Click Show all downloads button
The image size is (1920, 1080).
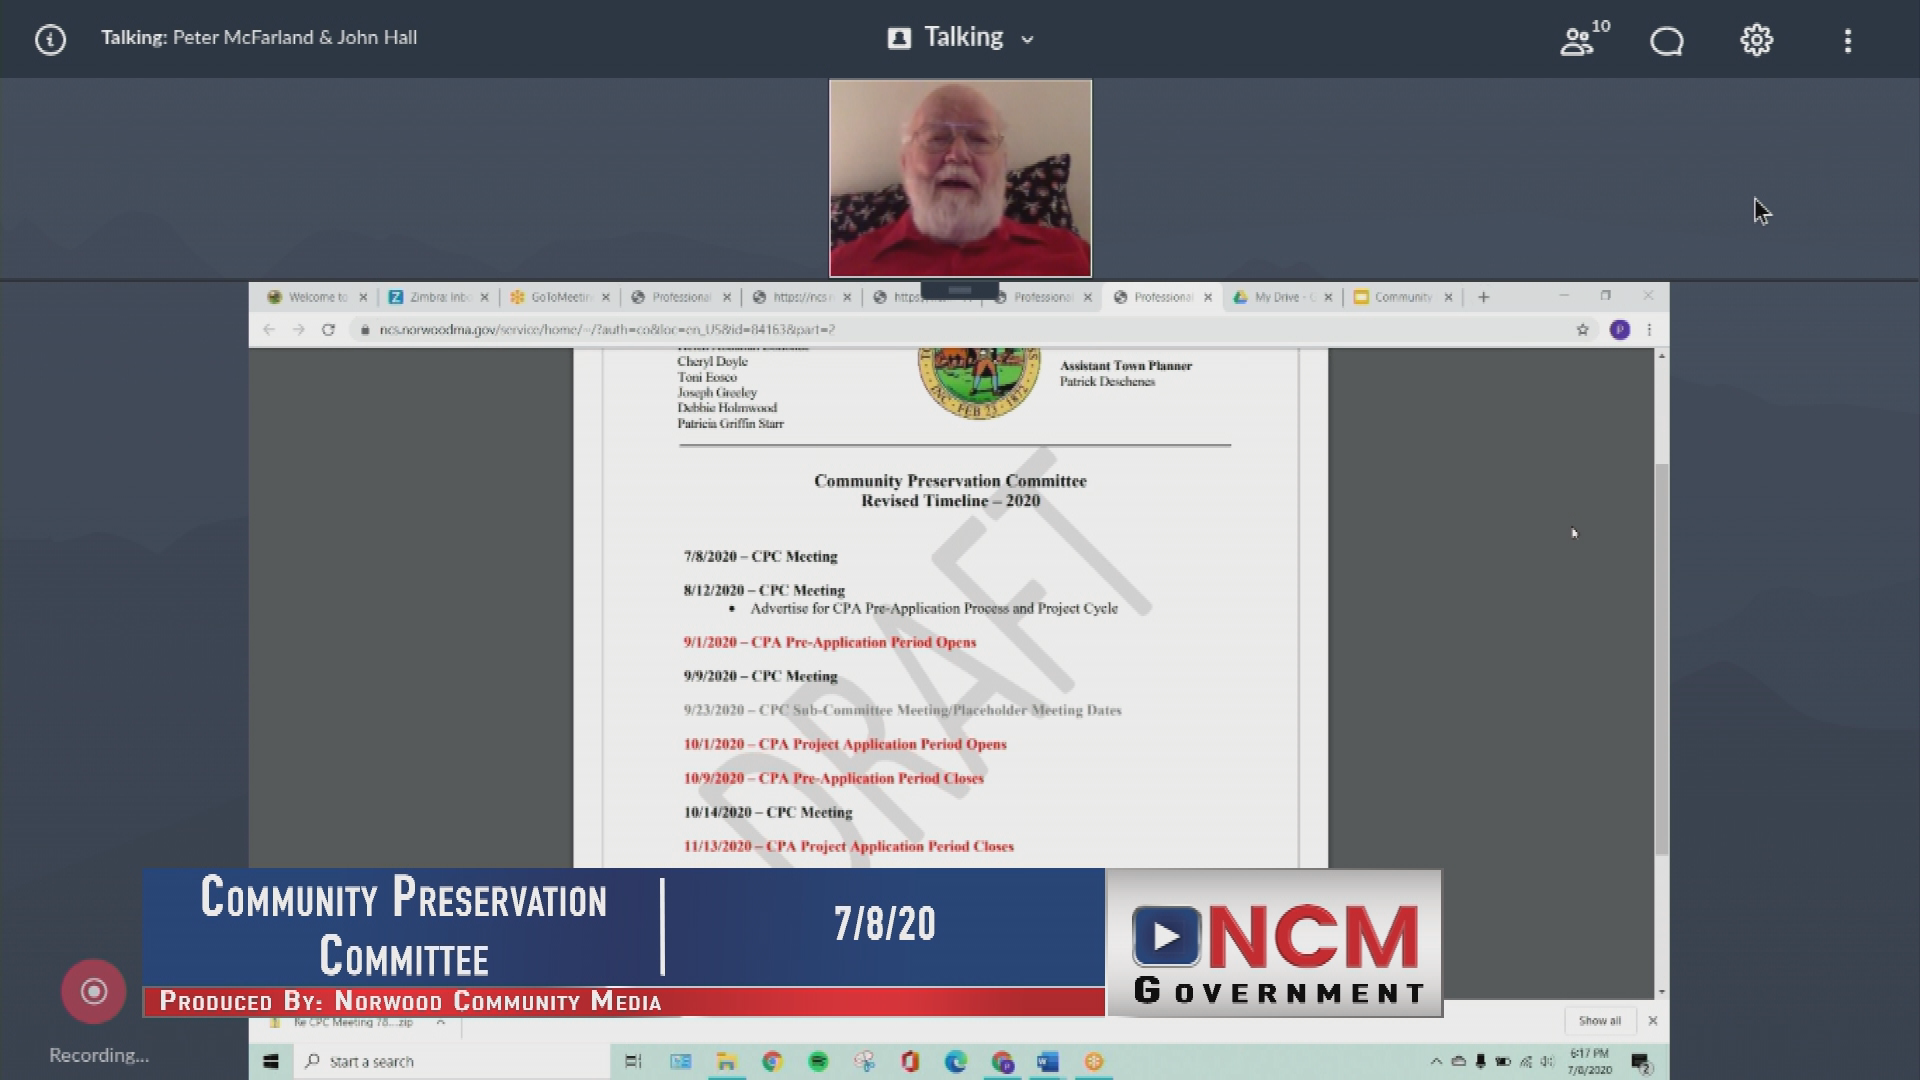pyautogui.click(x=1599, y=1020)
